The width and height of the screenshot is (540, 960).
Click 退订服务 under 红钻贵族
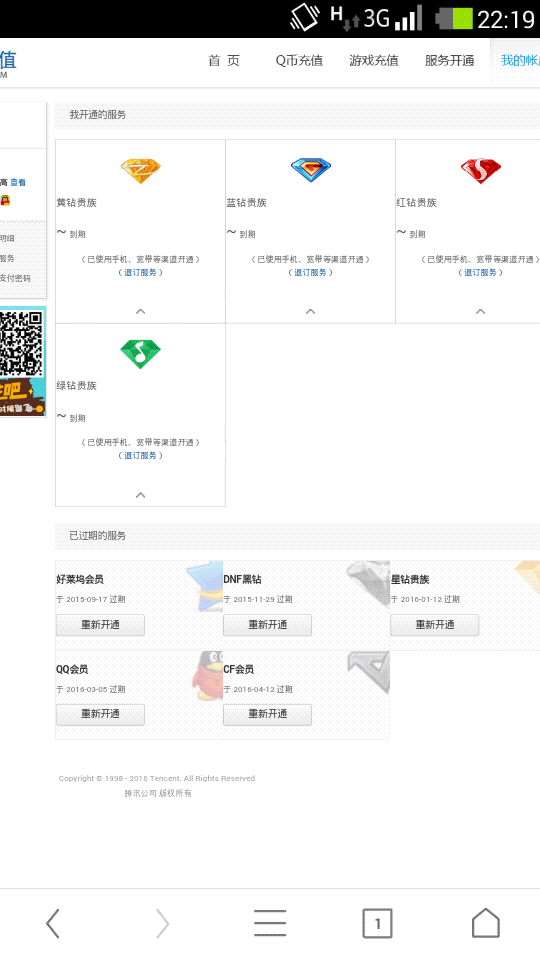point(481,272)
